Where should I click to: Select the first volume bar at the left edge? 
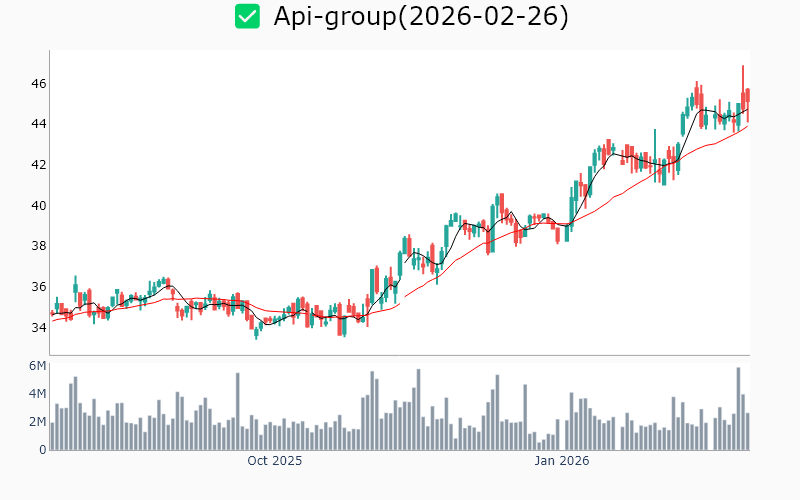(53, 436)
